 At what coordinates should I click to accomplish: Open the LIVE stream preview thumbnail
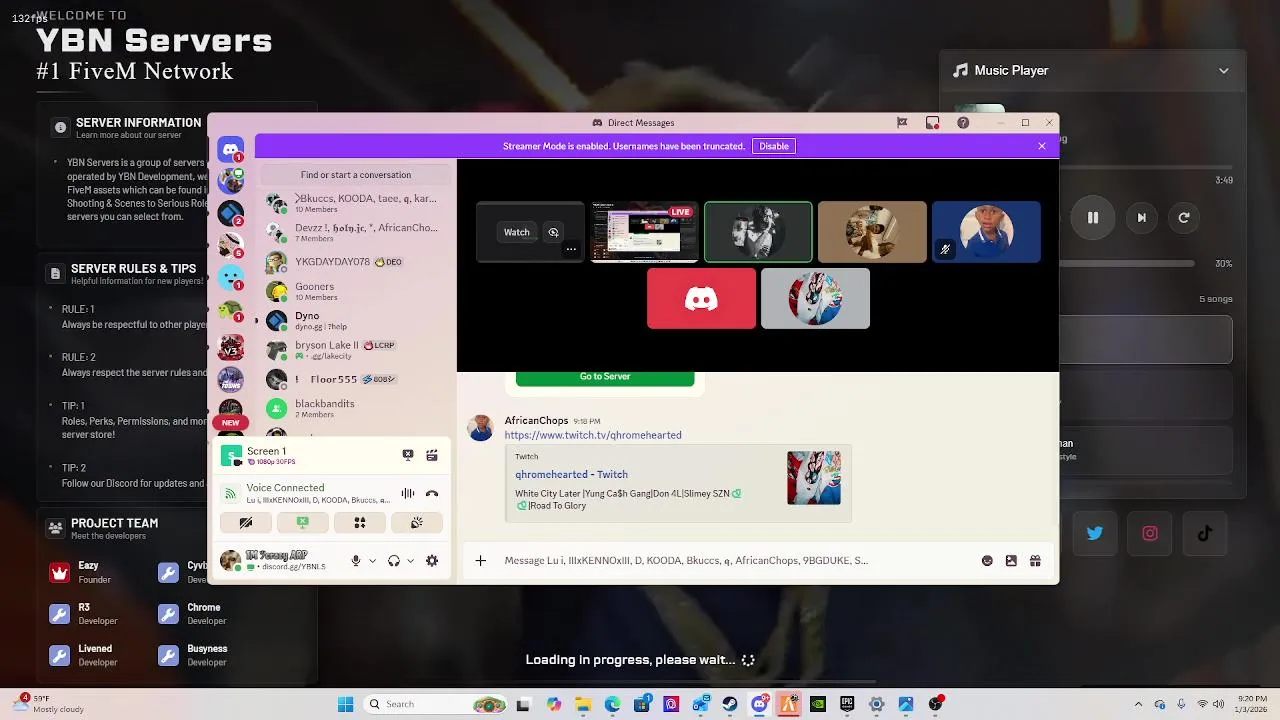pyautogui.click(x=644, y=232)
